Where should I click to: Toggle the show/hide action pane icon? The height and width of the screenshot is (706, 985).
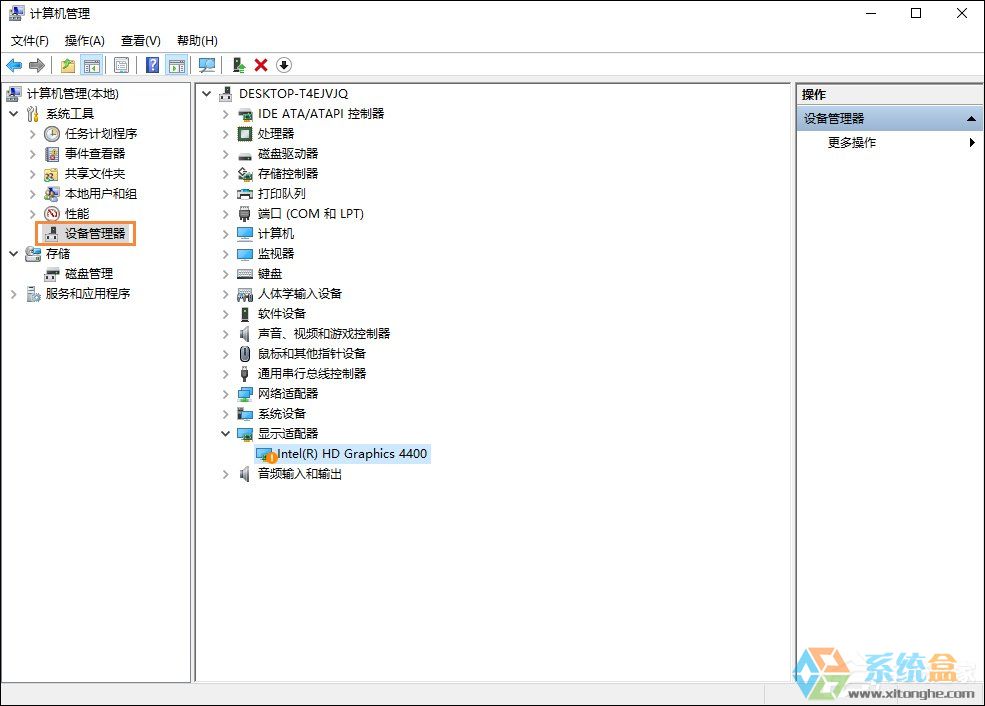(x=177, y=65)
